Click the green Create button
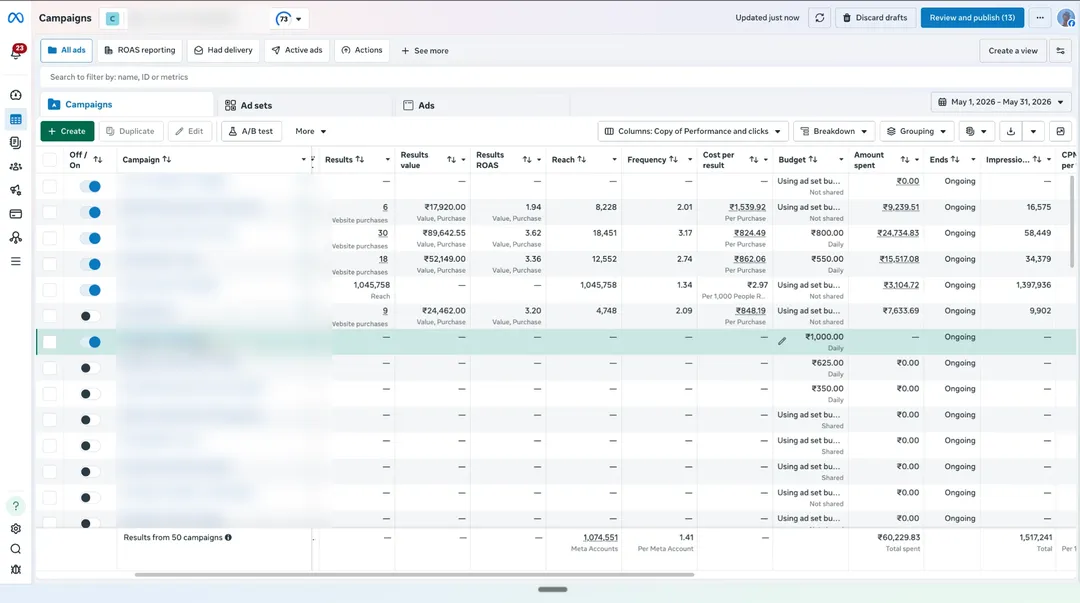Image resolution: width=1080 pixels, height=603 pixels. click(67, 131)
